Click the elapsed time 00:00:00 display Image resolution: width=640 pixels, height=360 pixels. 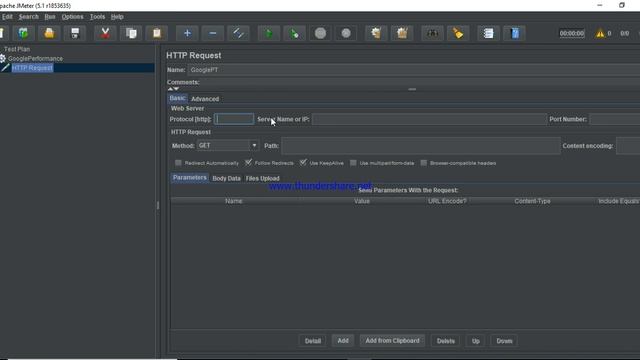(x=571, y=33)
